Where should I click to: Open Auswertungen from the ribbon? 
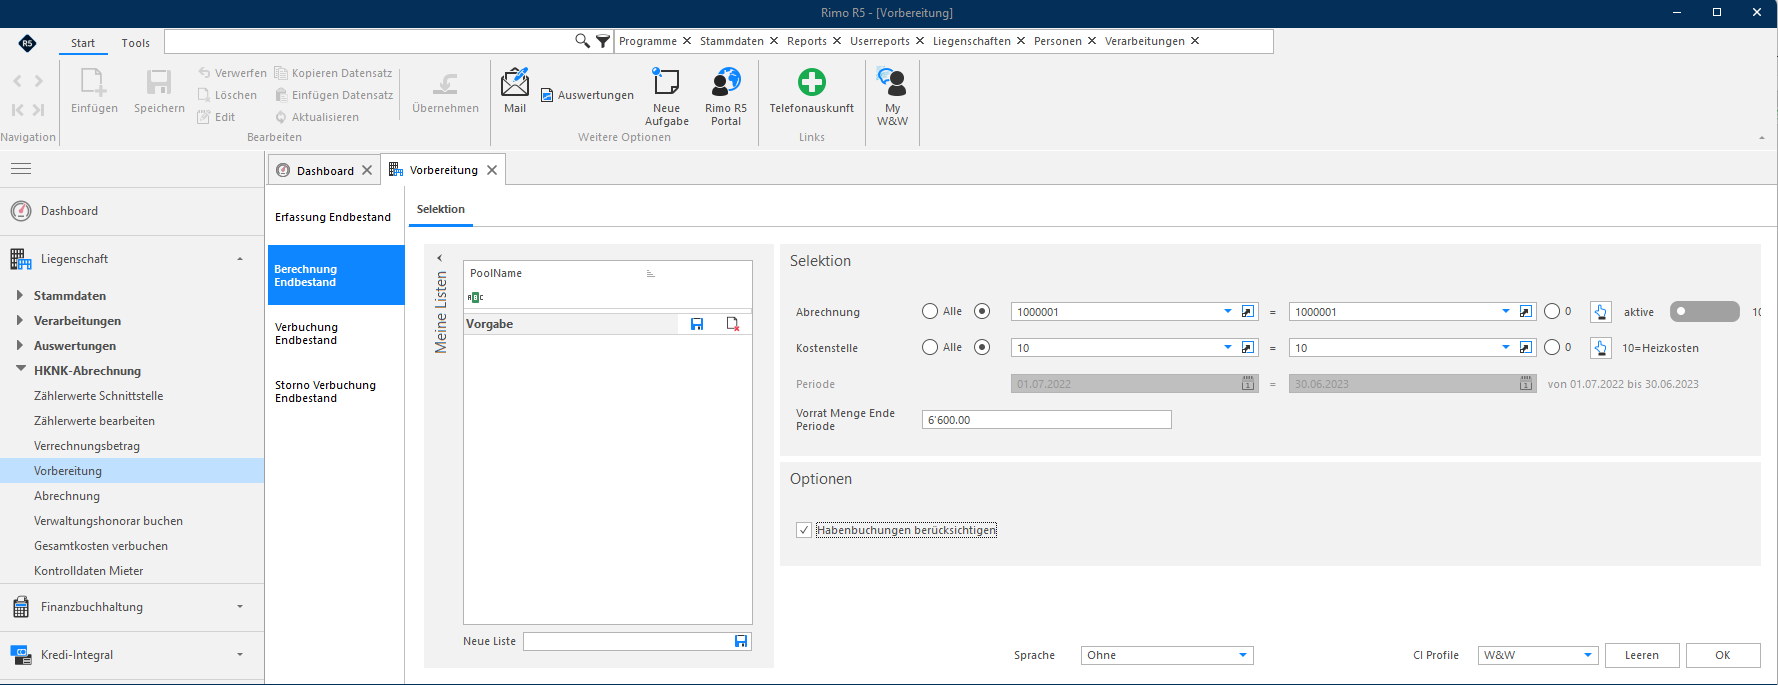coord(587,95)
